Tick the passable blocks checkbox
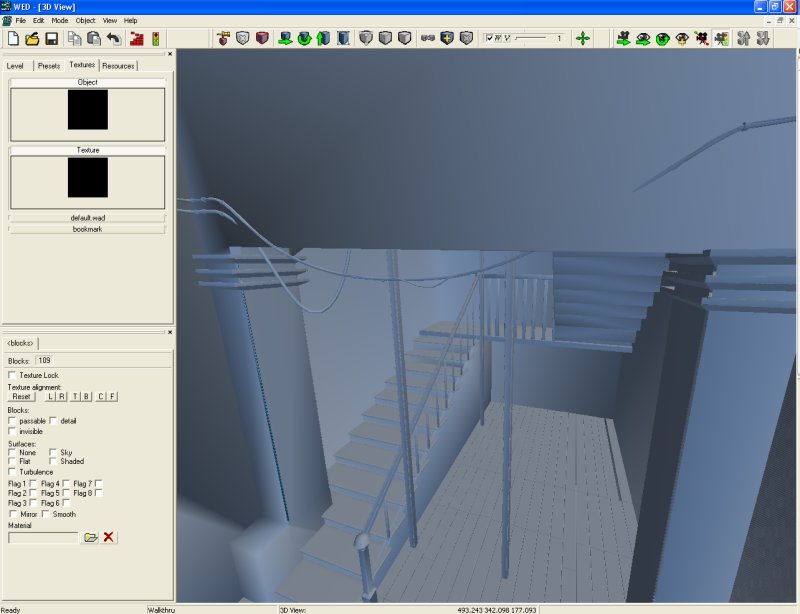This screenshot has height=614, width=800. 12,421
